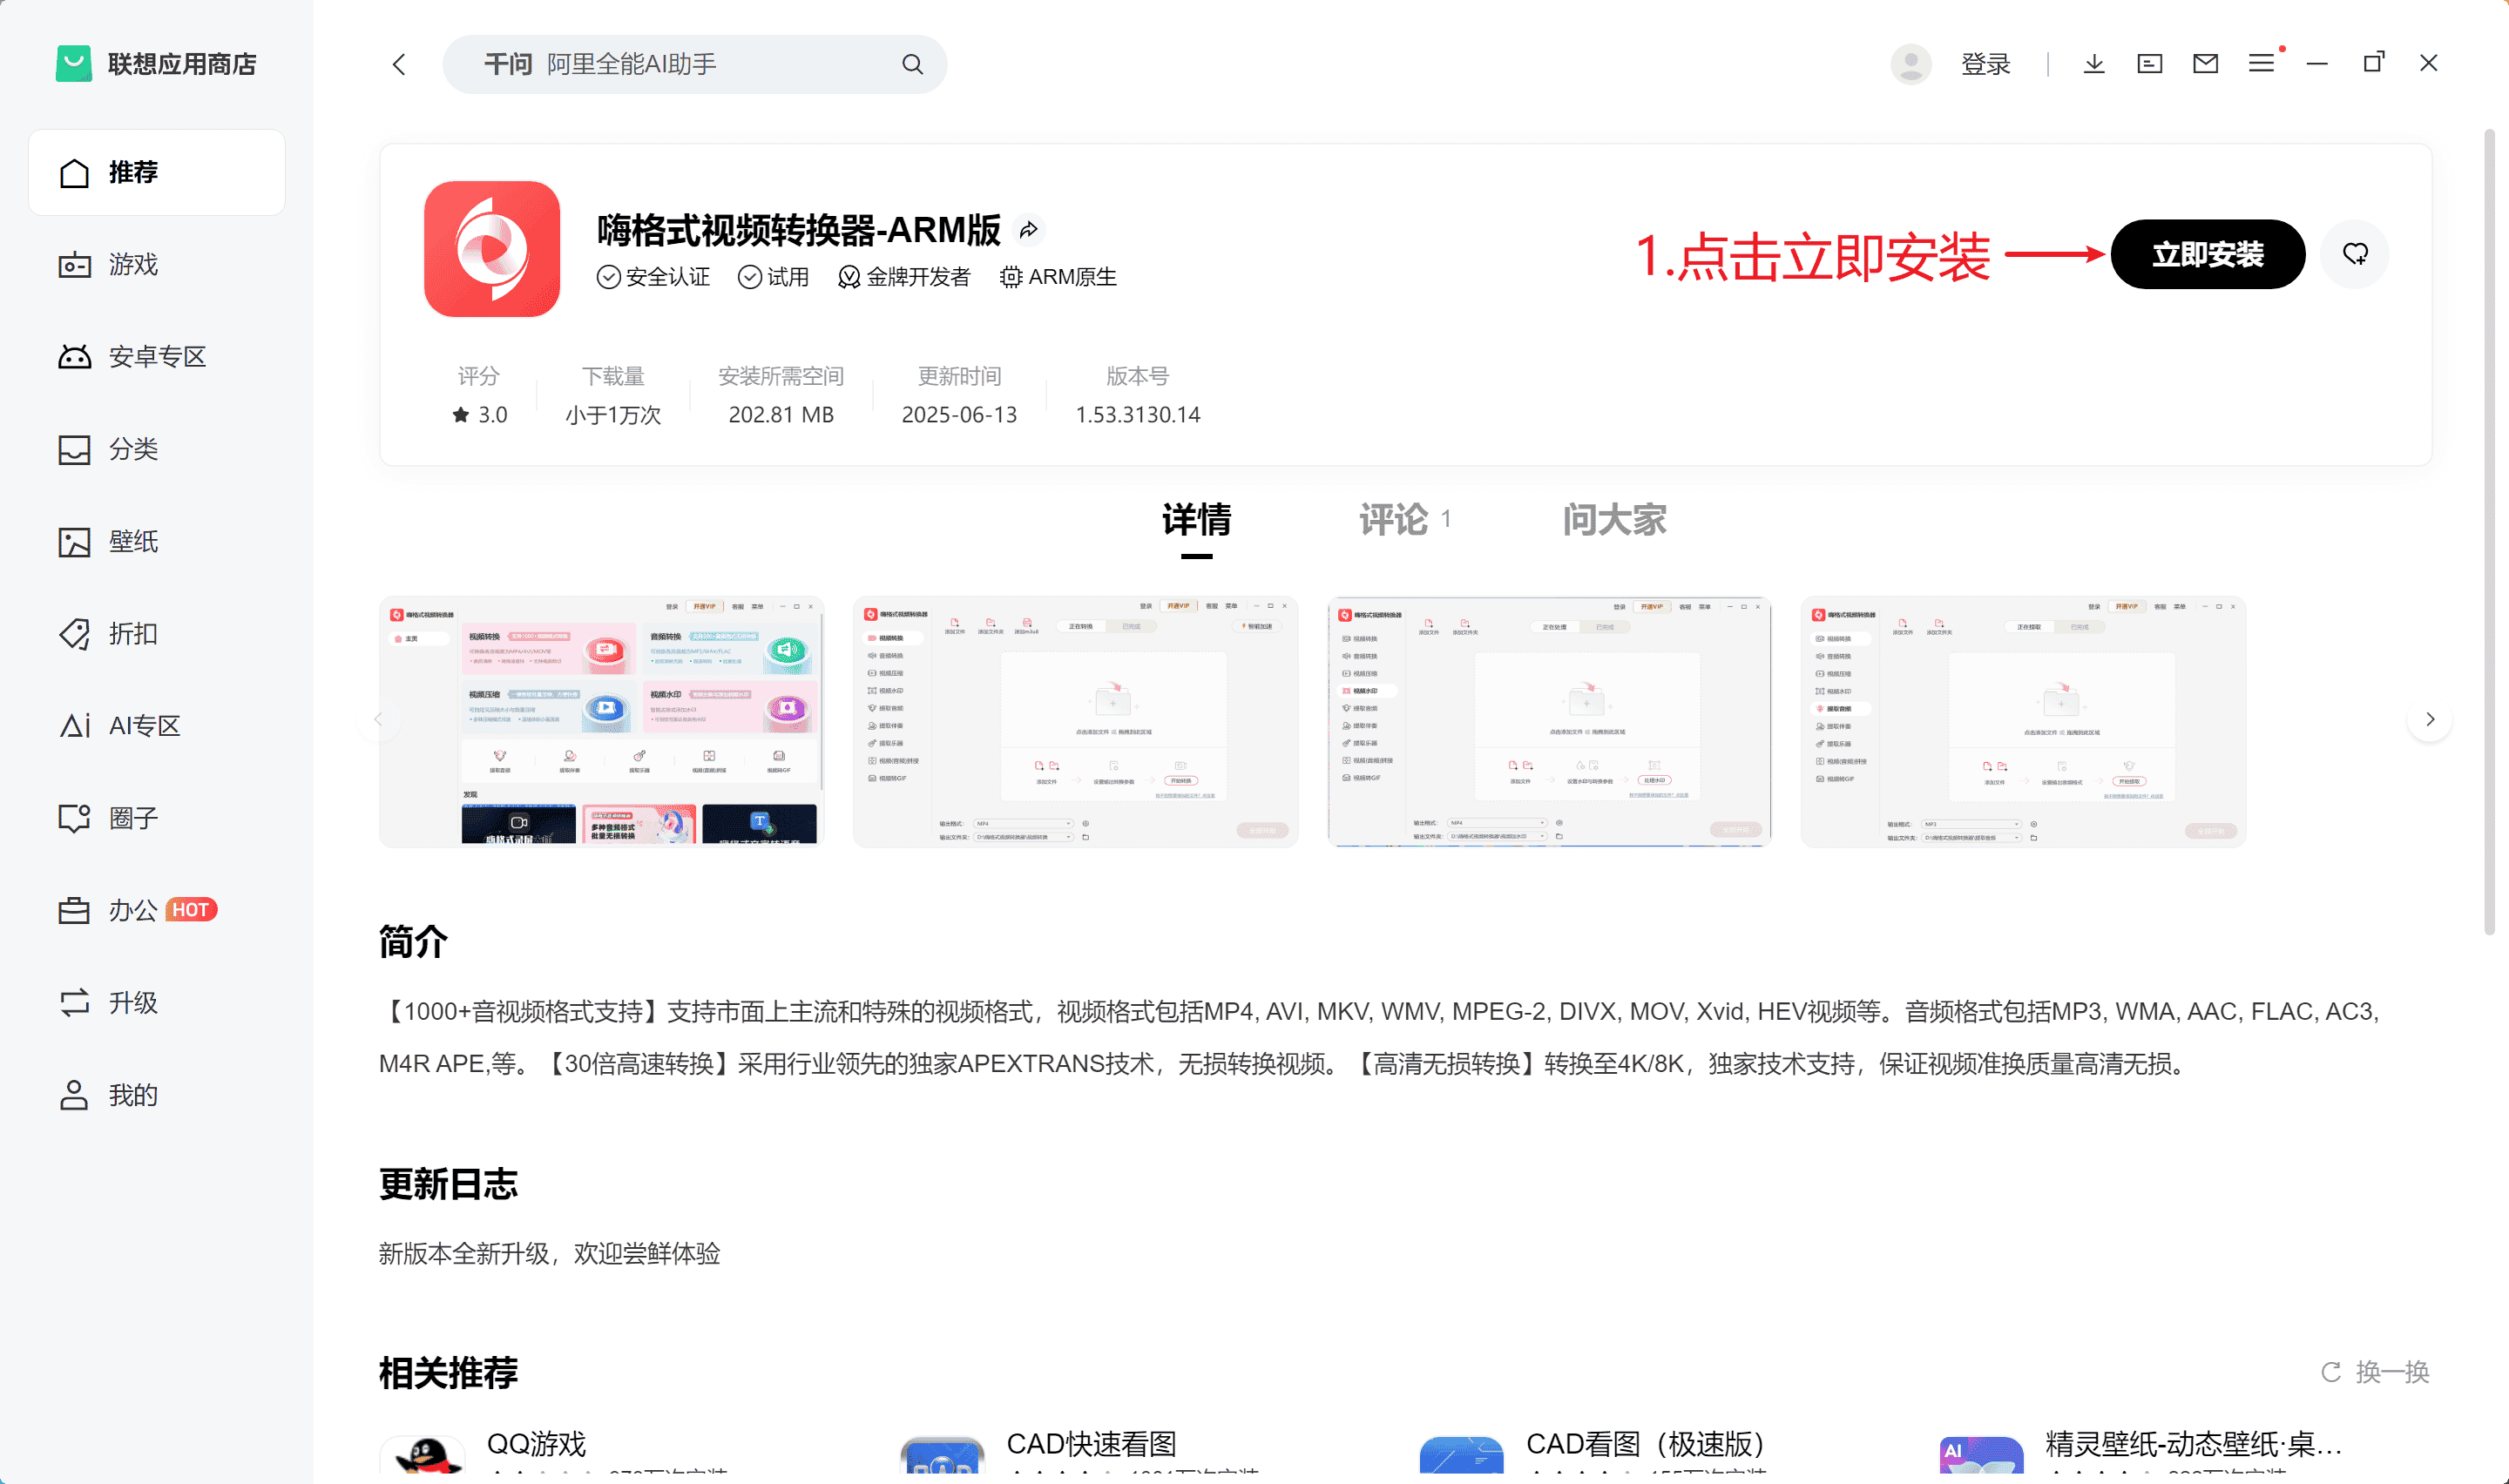This screenshot has width=2509, height=1484.
Task: Switch to the 详情 tab
Action: click(1196, 520)
